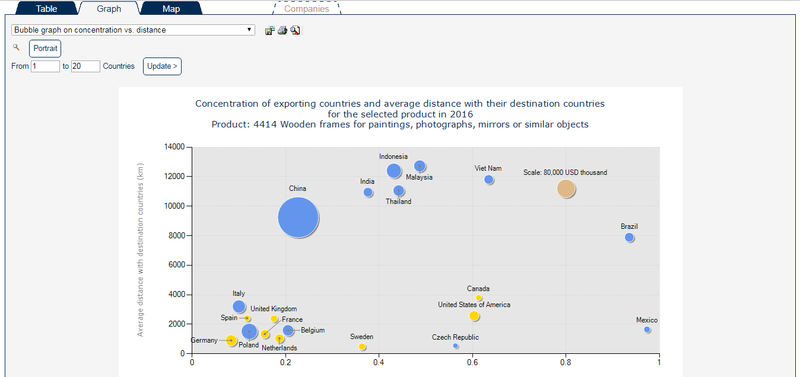Click the 'Czech Republic' label text

pos(455,337)
